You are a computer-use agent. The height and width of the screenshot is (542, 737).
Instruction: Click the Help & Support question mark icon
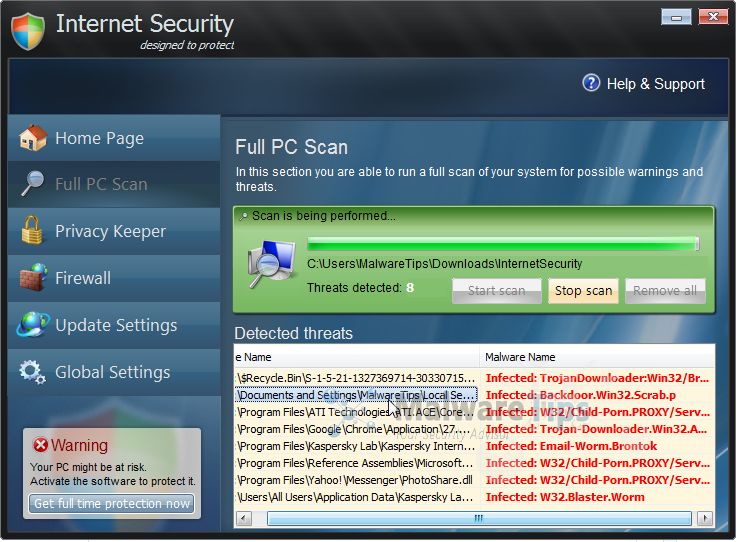point(591,83)
